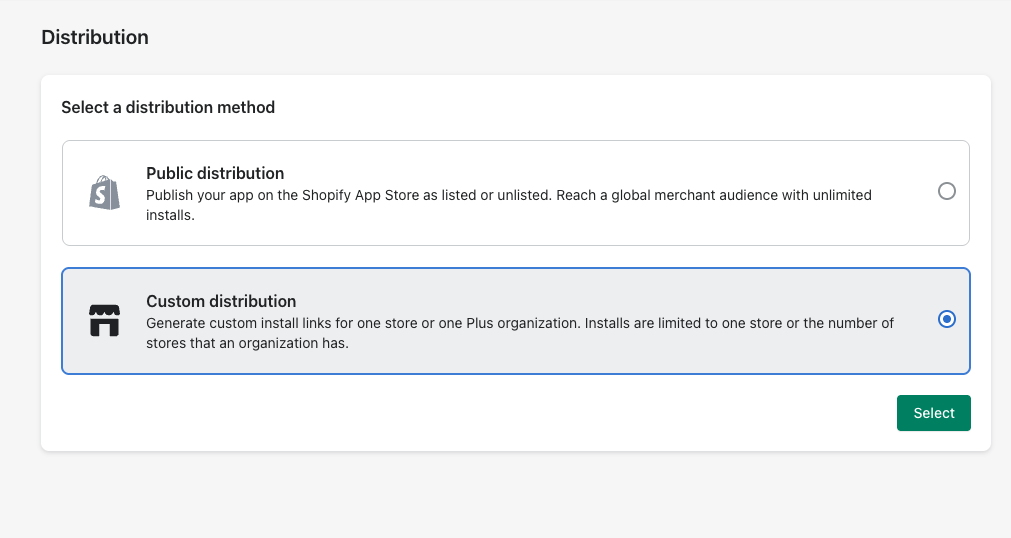Click the Custom distribution title text
Screen dimensions: 1011x538
pos(221,301)
